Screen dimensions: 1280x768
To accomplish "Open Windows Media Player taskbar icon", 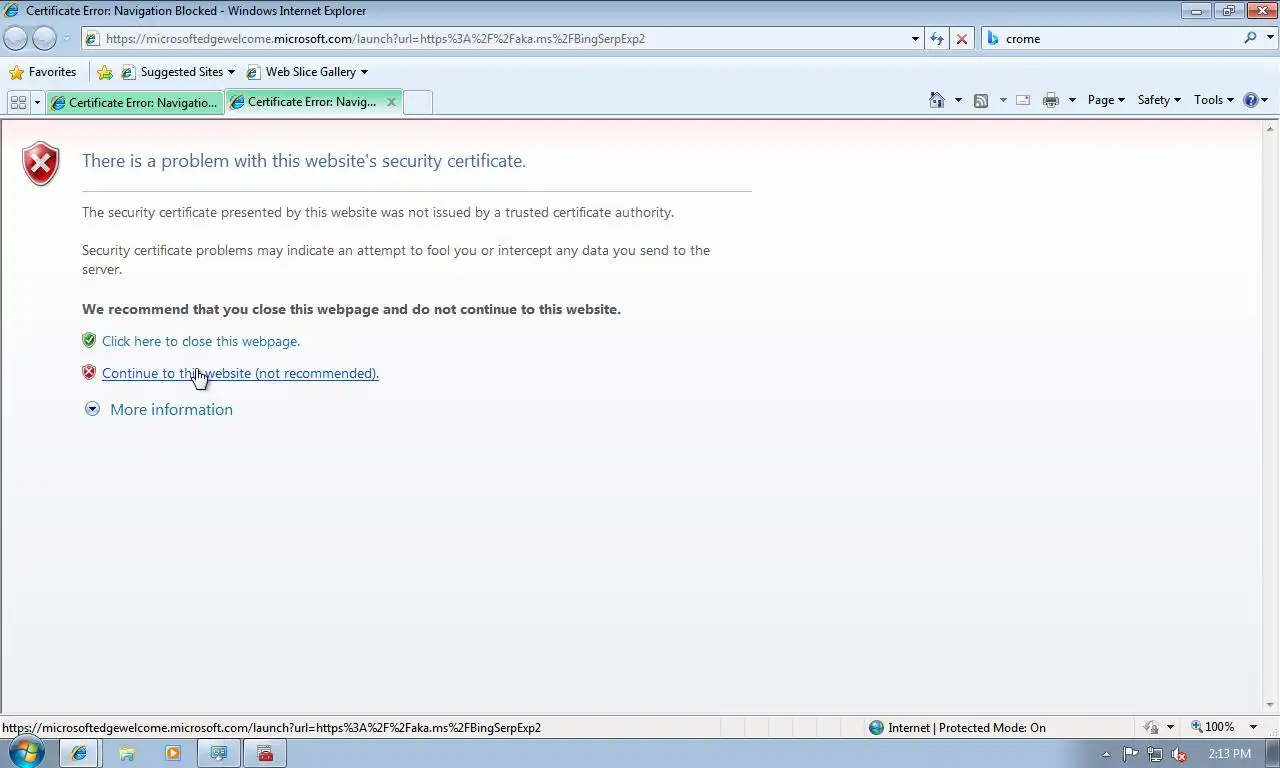I will (x=173, y=754).
